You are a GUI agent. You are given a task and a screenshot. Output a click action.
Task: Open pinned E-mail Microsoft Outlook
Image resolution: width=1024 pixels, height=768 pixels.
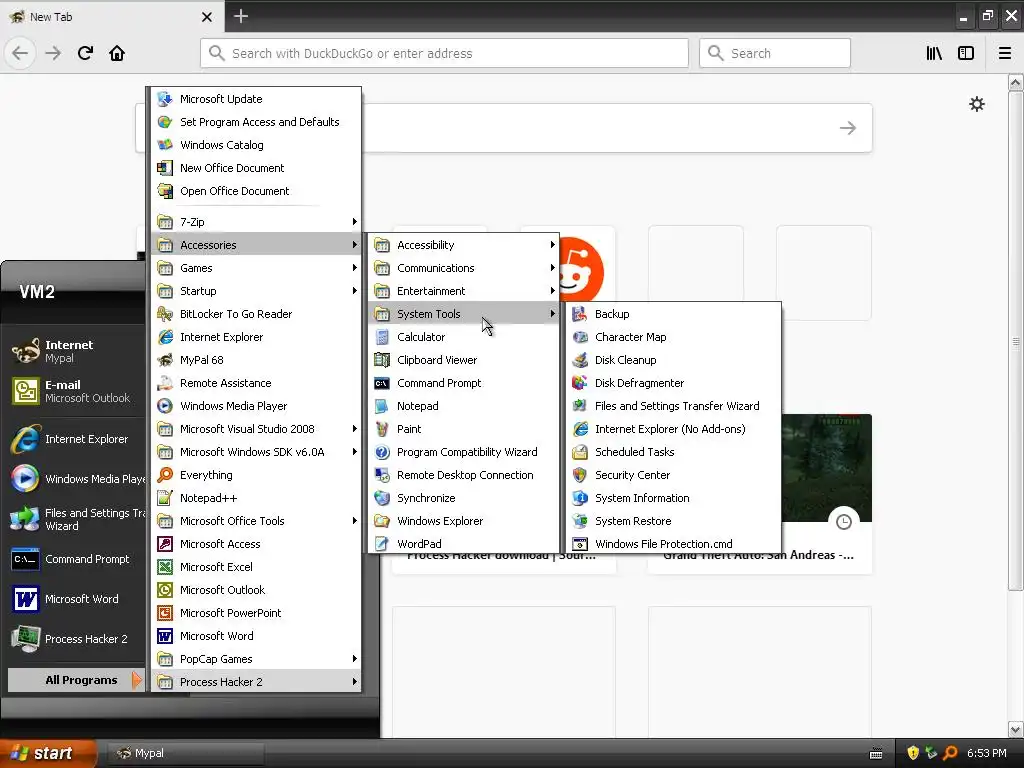(76, 391)
